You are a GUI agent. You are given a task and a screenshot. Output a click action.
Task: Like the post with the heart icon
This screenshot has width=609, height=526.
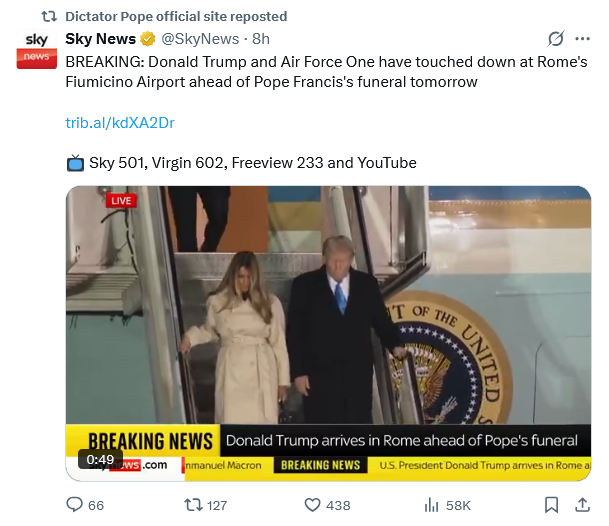coord(312,505)
